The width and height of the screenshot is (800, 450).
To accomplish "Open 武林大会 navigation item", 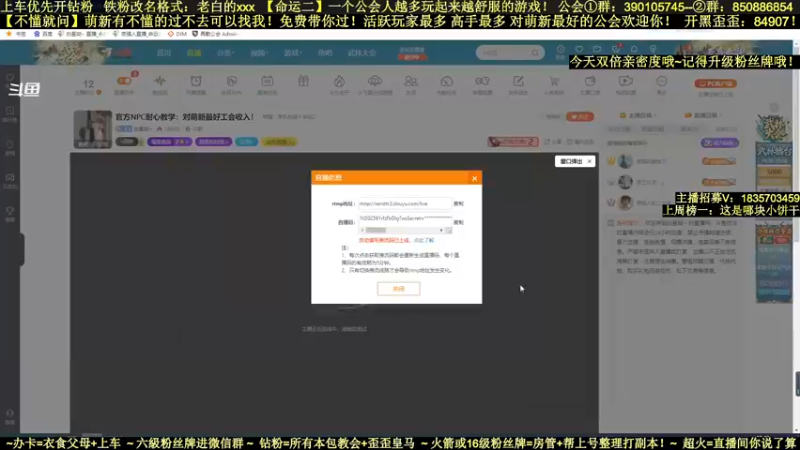I will click(x=362, y=53).
